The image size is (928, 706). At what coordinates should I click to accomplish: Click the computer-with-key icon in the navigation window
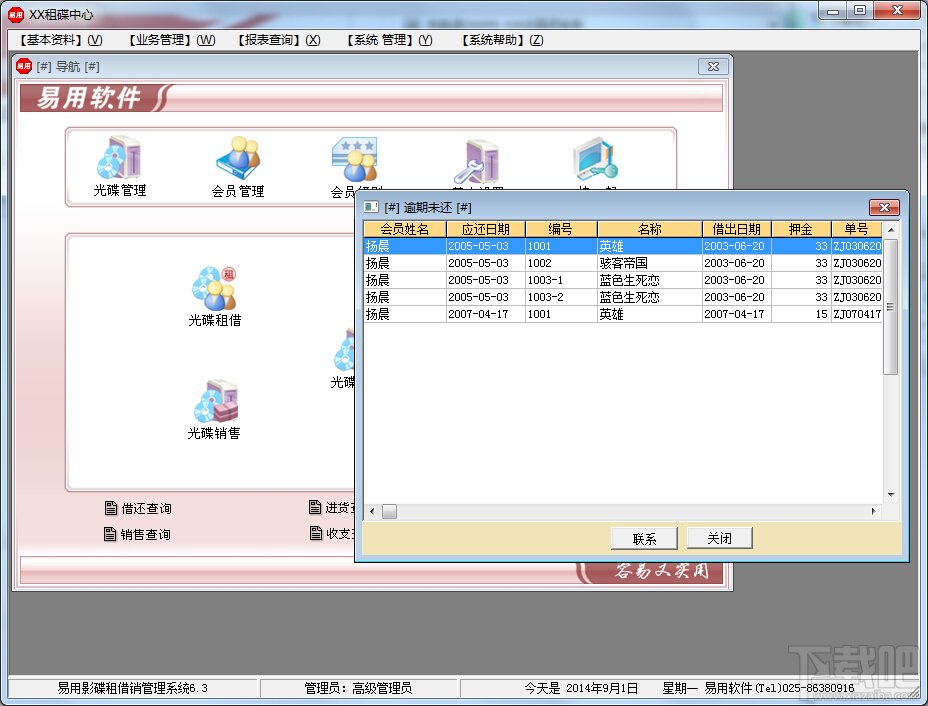pyautogui.click(x=595, y=160)
